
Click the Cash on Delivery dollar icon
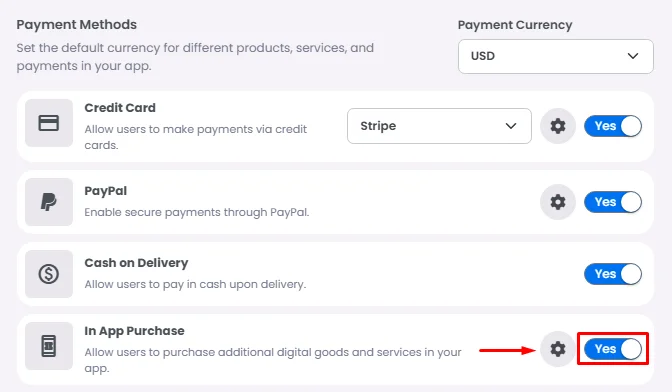[x=49, y=274]
